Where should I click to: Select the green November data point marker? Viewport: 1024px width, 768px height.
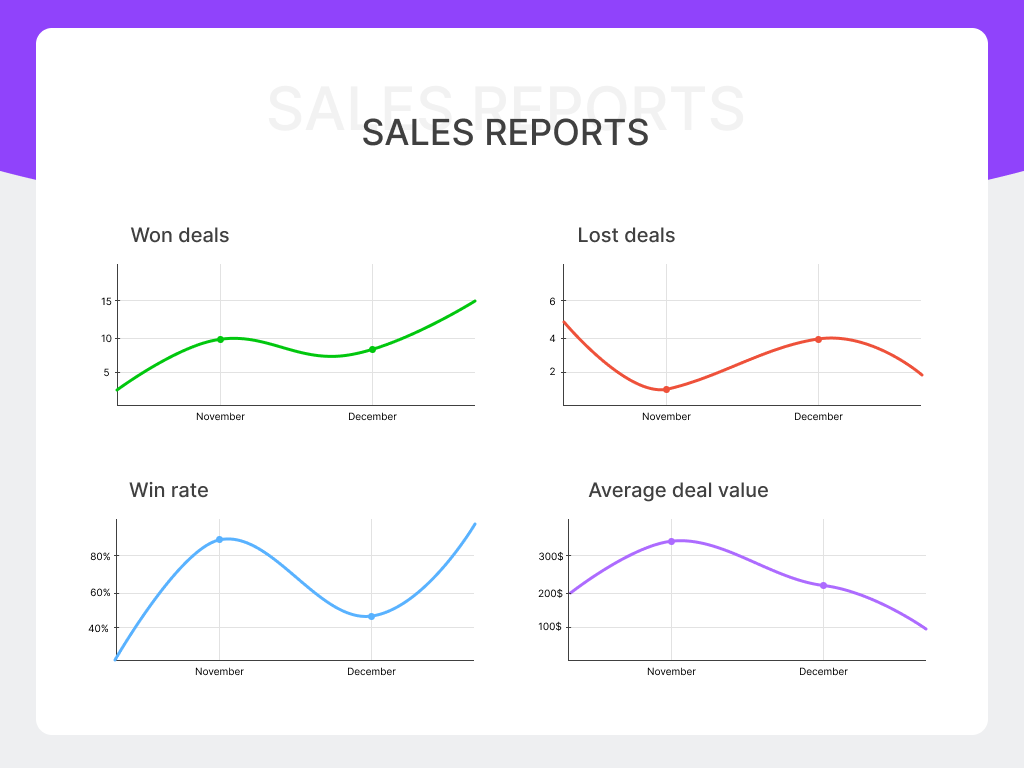point(220,338)
